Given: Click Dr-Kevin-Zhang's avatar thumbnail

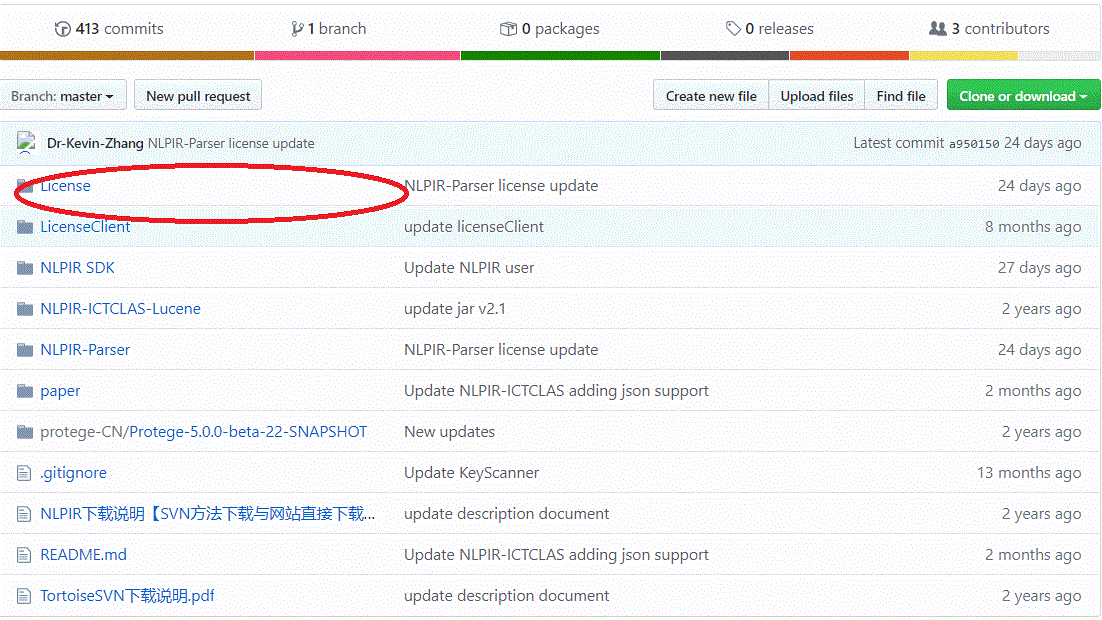Looking at the screenshot, I should tap(25, 143).
